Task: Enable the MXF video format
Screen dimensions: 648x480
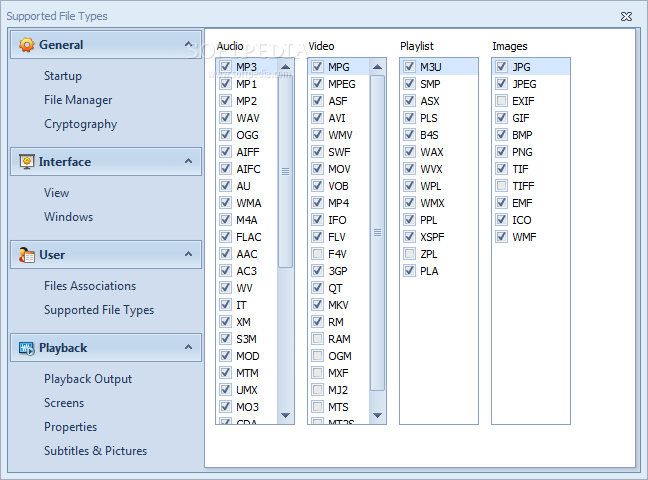Action: tap(317, 373)
